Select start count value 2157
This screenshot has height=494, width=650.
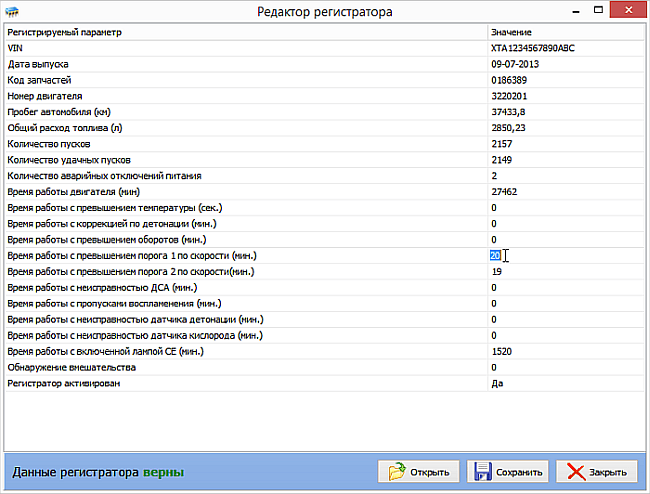(x=502, y=144)
